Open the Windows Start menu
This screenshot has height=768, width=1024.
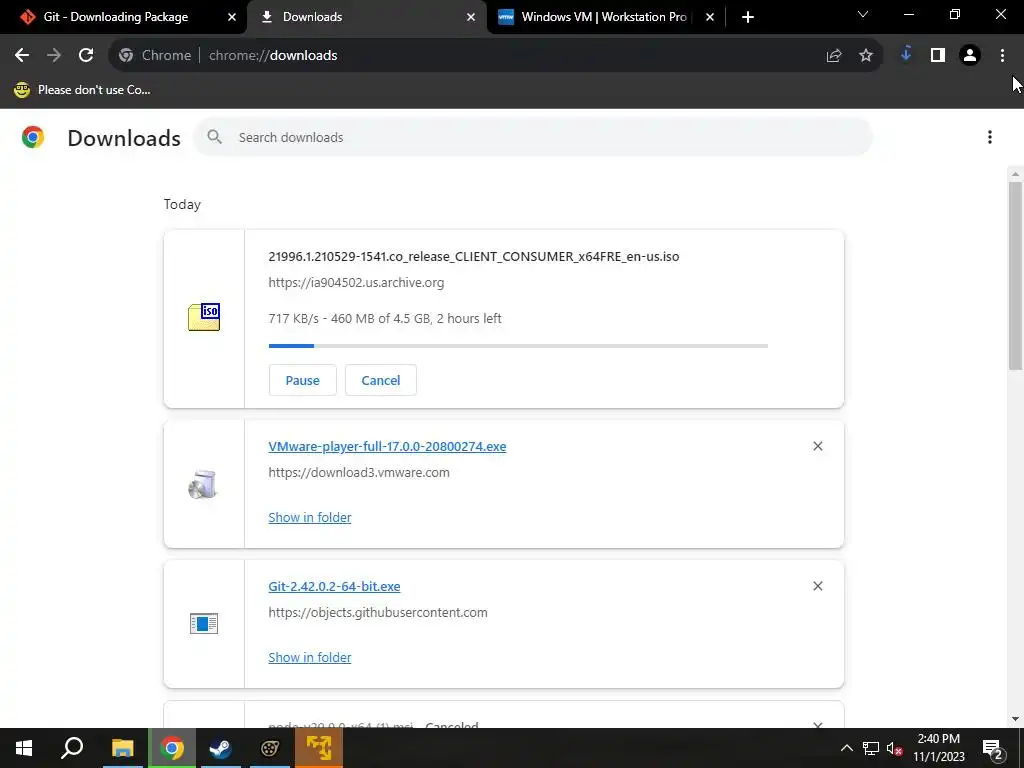(x=24, y=748)
